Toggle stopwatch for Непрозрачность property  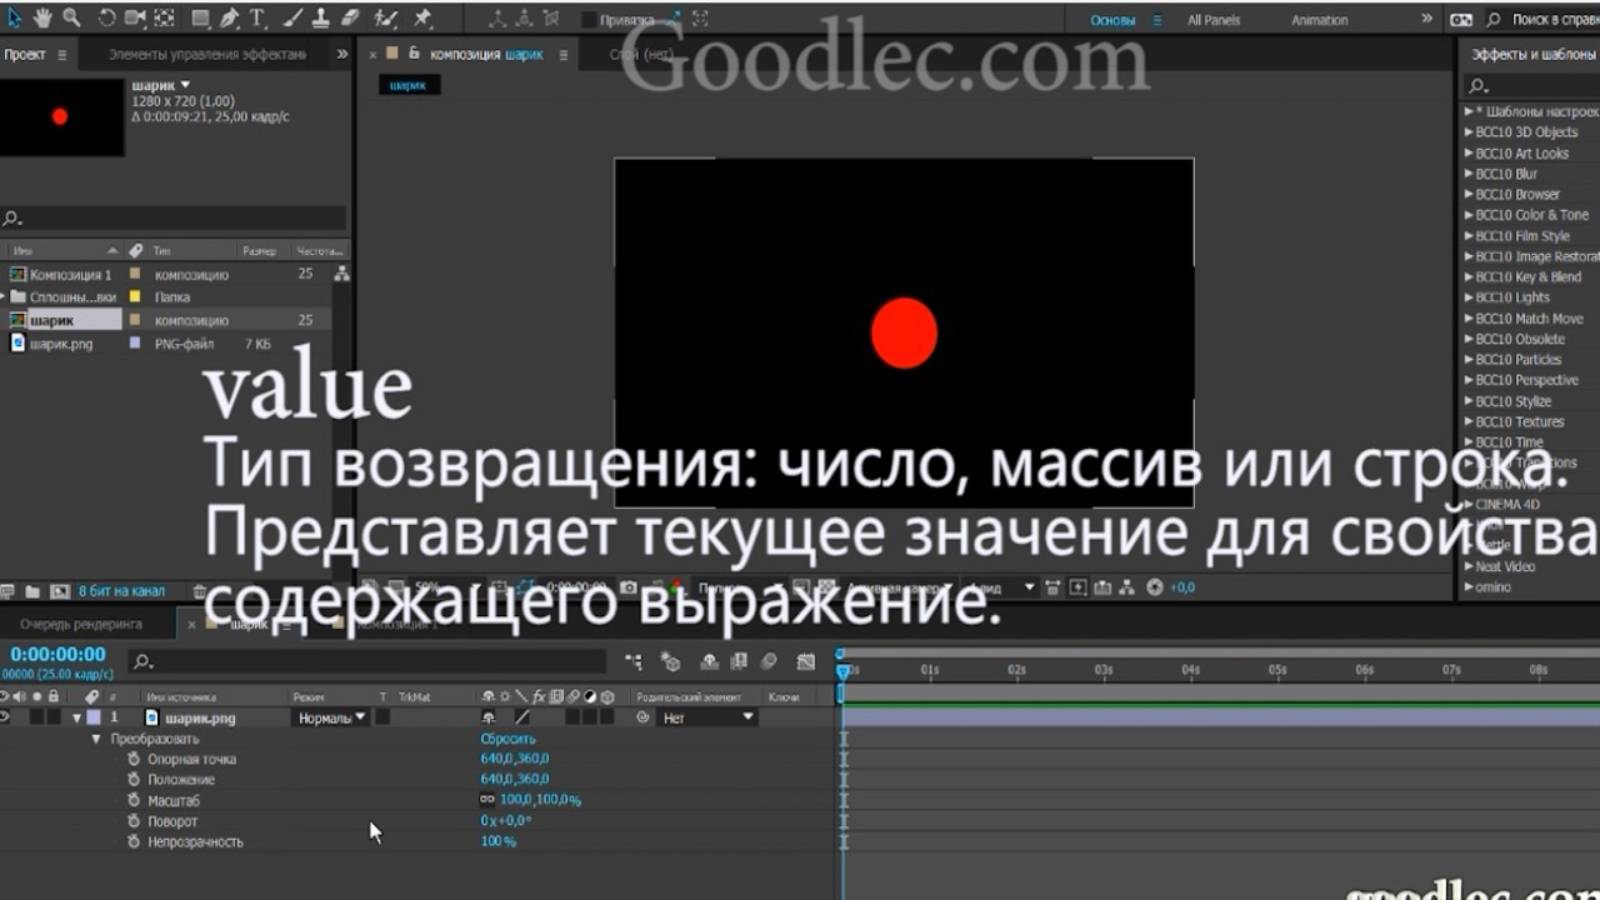coord(133,842)
